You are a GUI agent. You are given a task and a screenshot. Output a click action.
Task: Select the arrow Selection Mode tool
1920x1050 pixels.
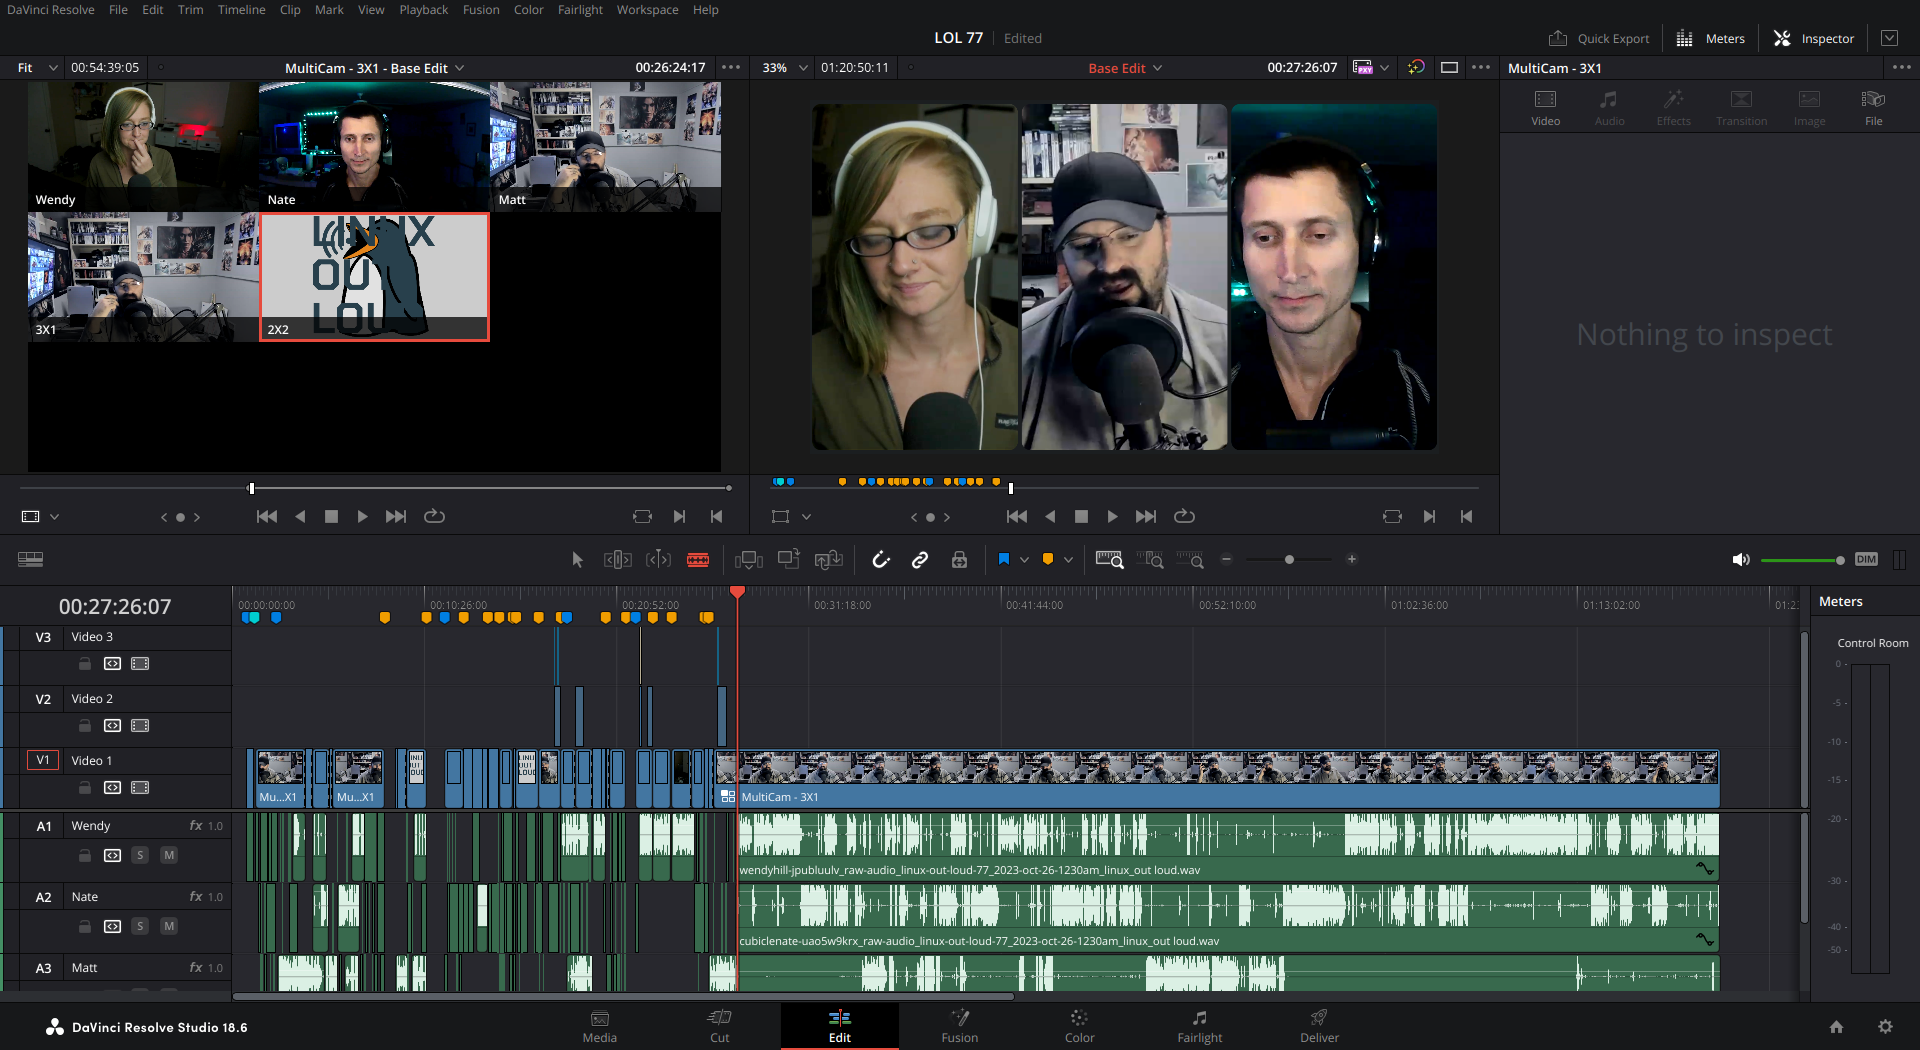[577, 560]
